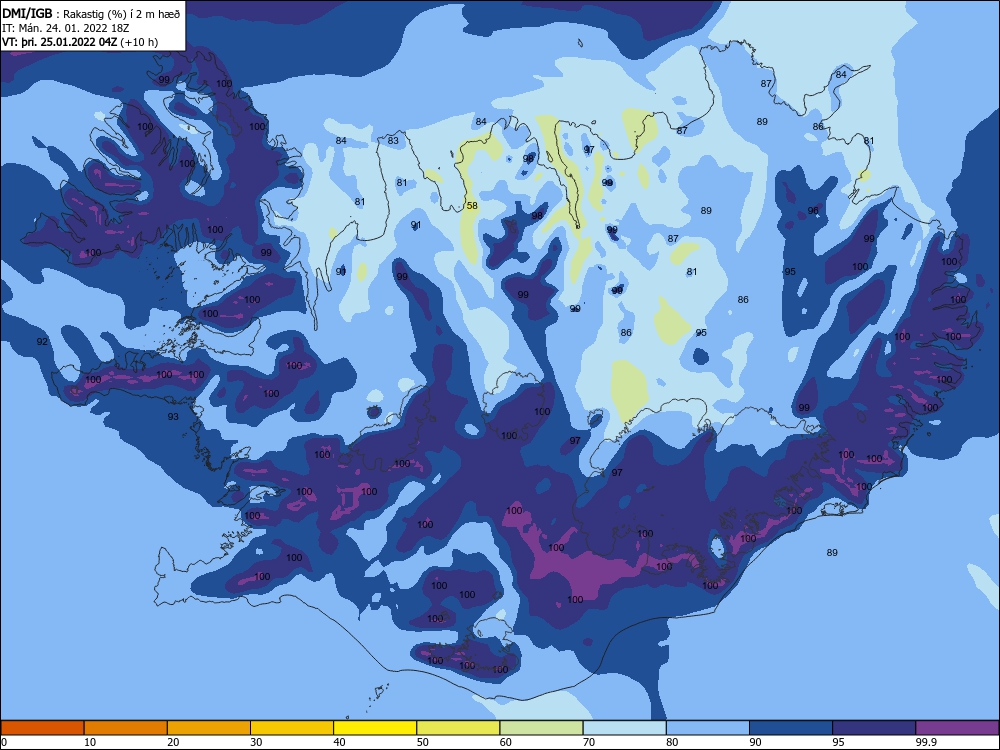This screenshot has height=750, width=1000.
Task: Click the 'VT: þri. 25.01.2022 04Z (+10 h)' line
Action: click(80, 42)
